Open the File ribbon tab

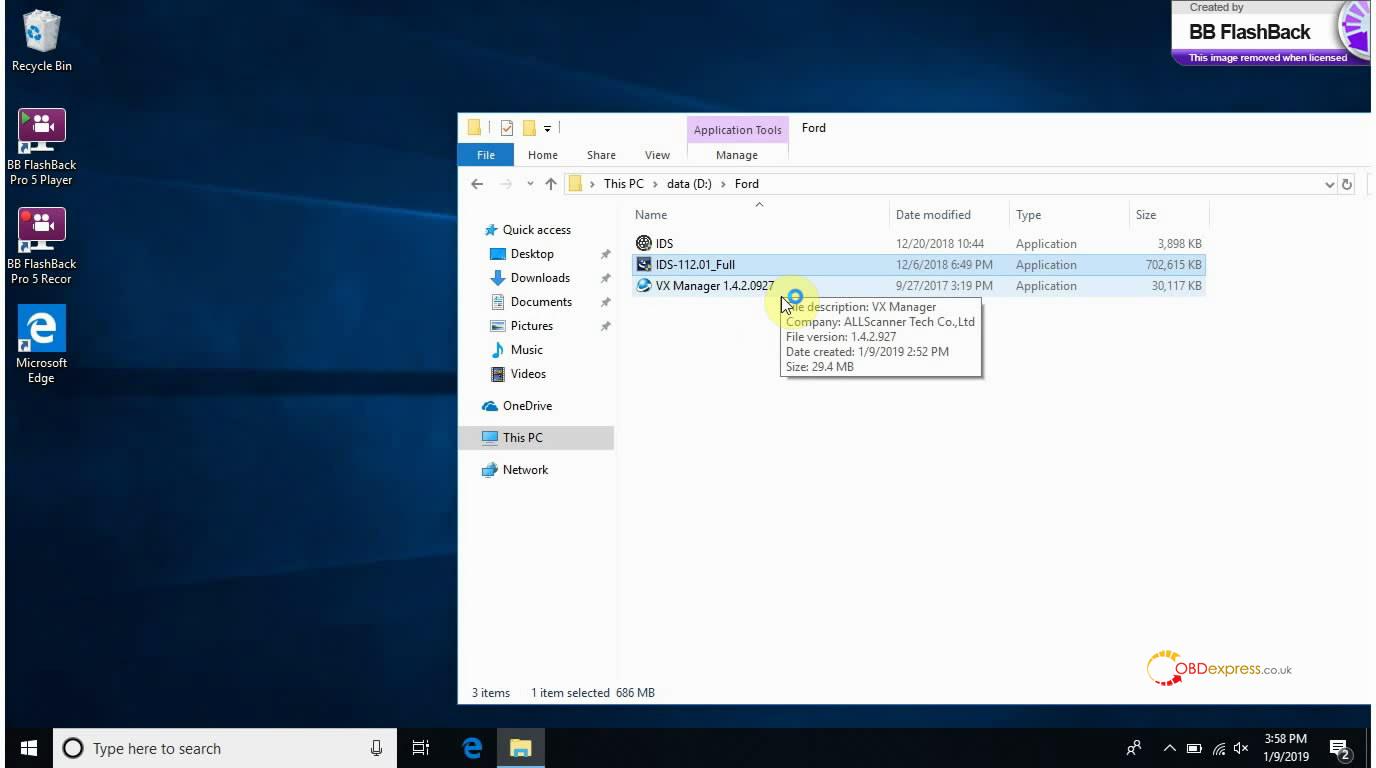click(486, 155)
